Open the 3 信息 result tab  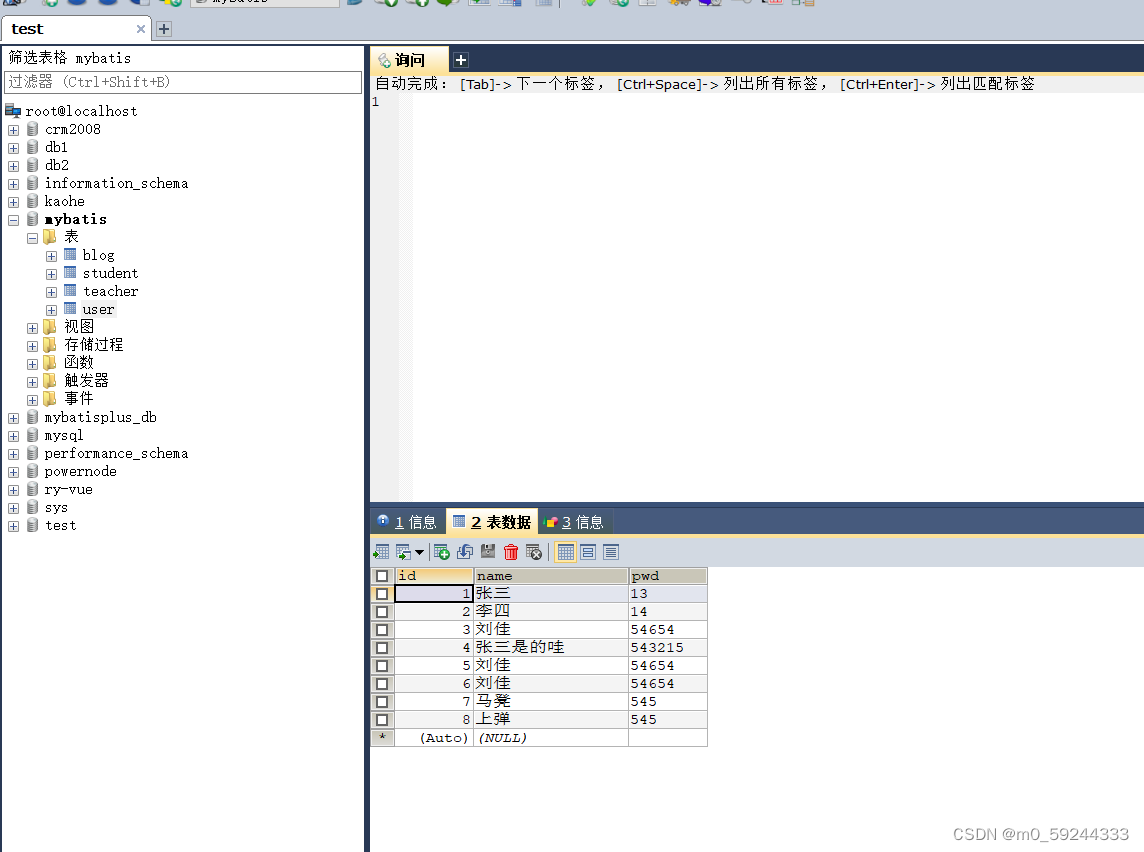click(576, 522)
